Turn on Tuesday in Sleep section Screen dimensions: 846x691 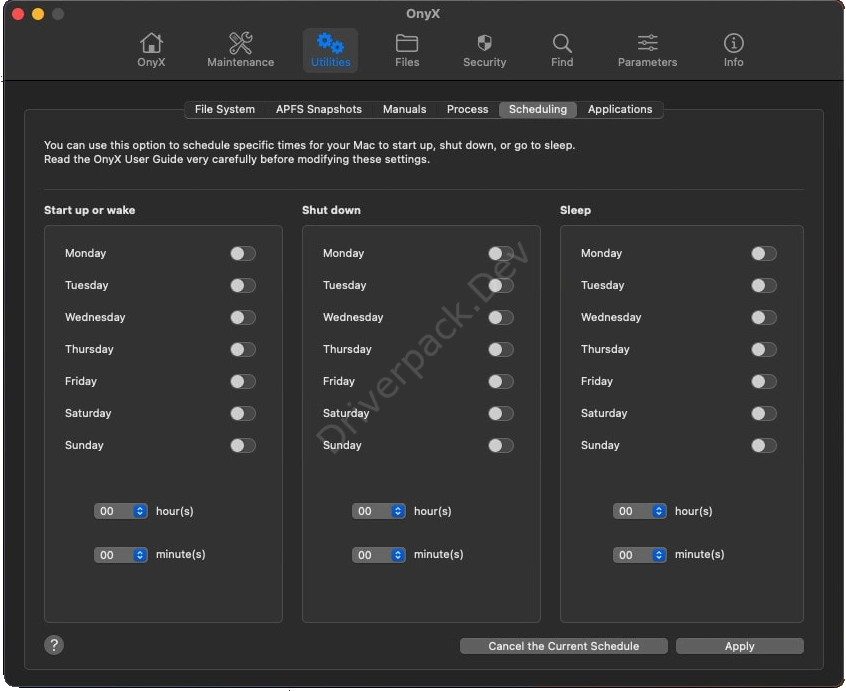click(x=764, y=285)
